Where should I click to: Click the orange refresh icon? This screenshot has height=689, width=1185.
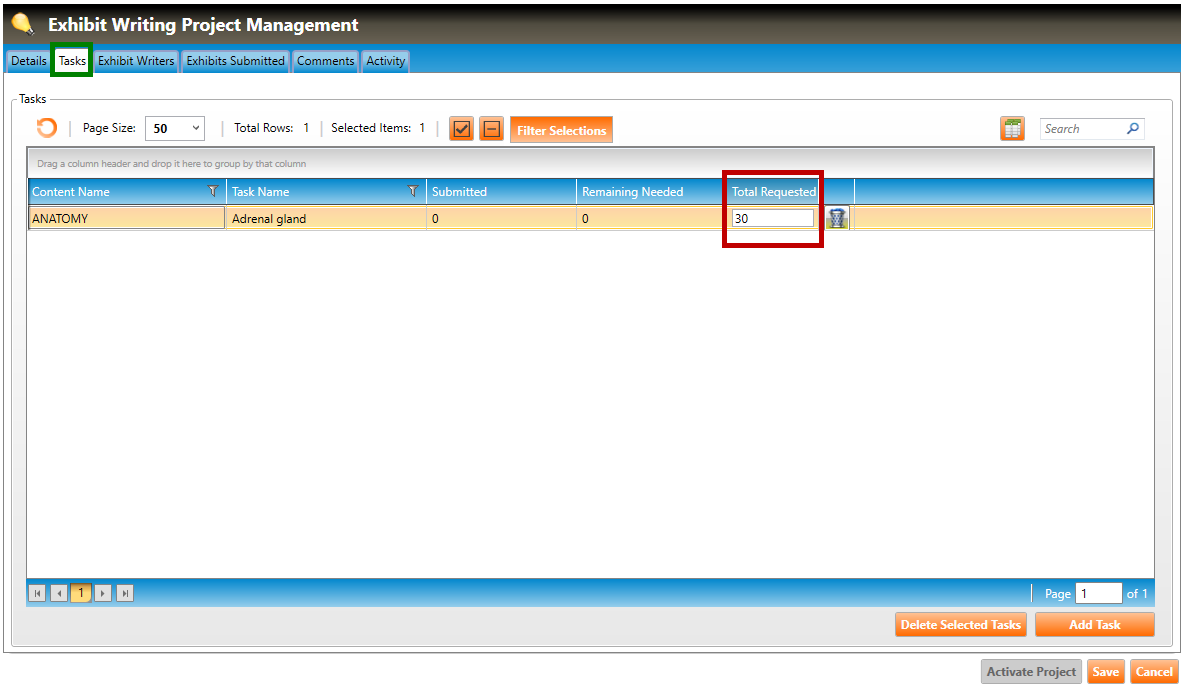[46, 128]
